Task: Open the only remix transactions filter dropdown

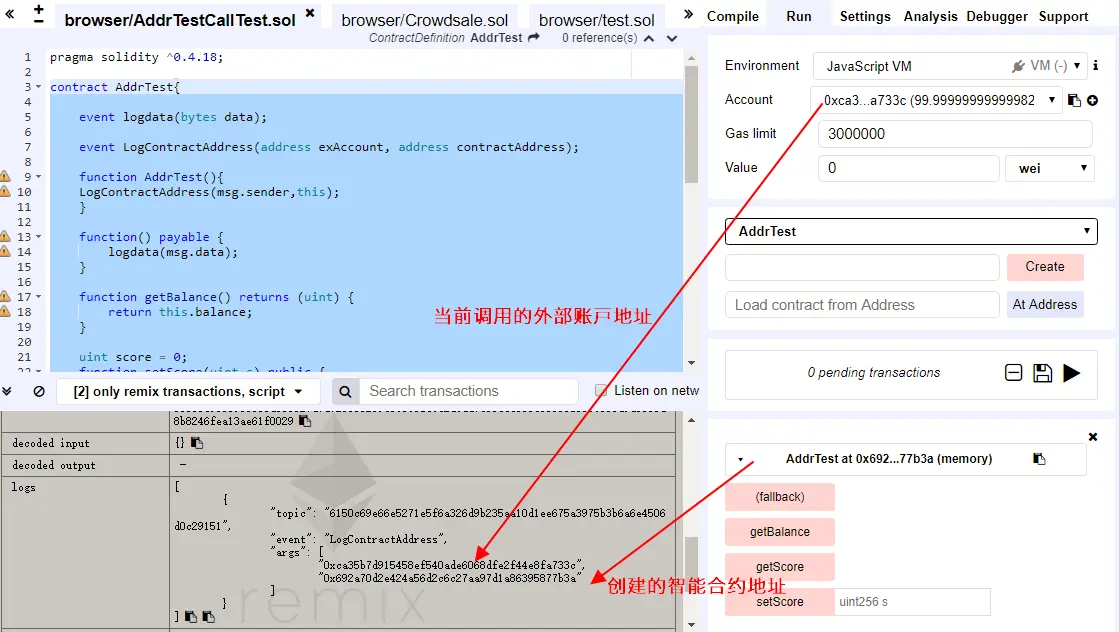Action: (x=187, y=391)
